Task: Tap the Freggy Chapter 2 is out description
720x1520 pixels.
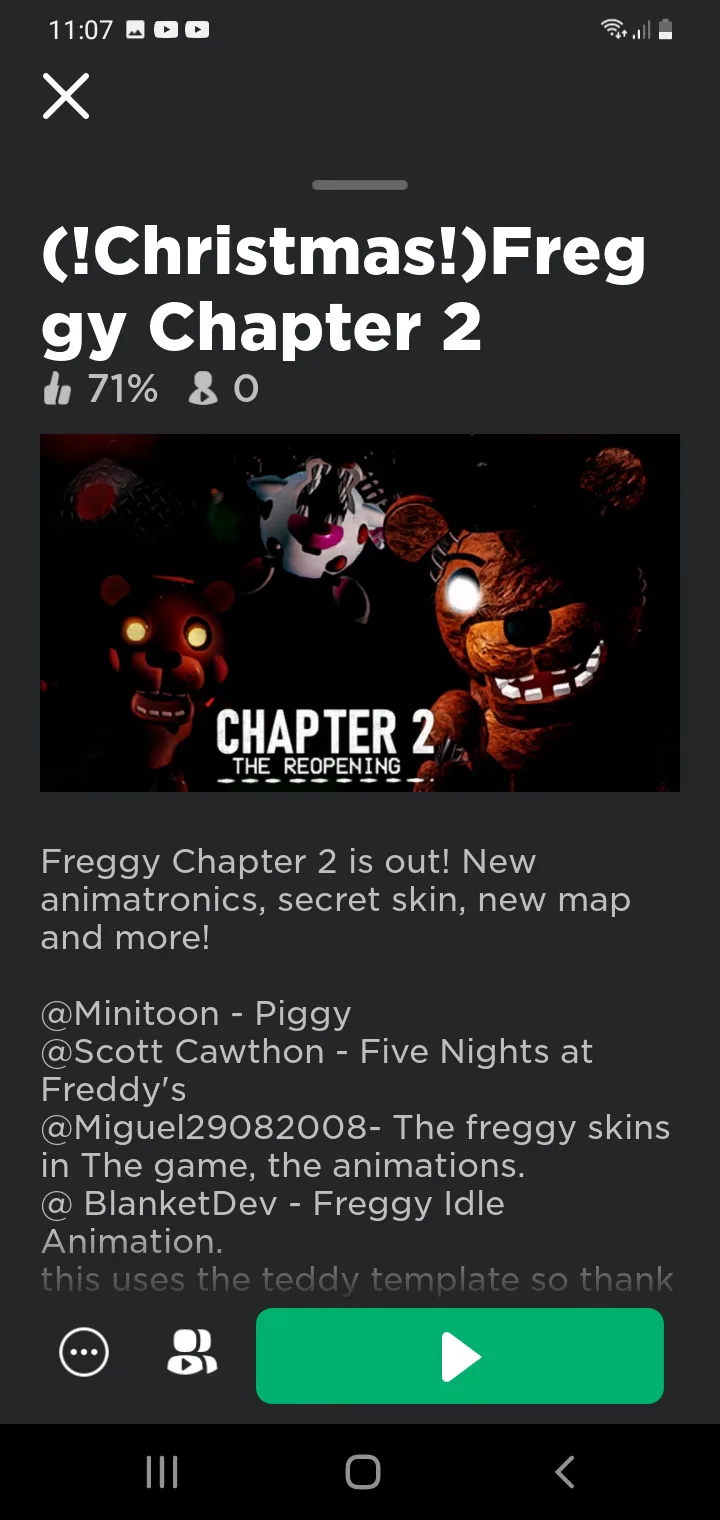Action: [336, 900]
